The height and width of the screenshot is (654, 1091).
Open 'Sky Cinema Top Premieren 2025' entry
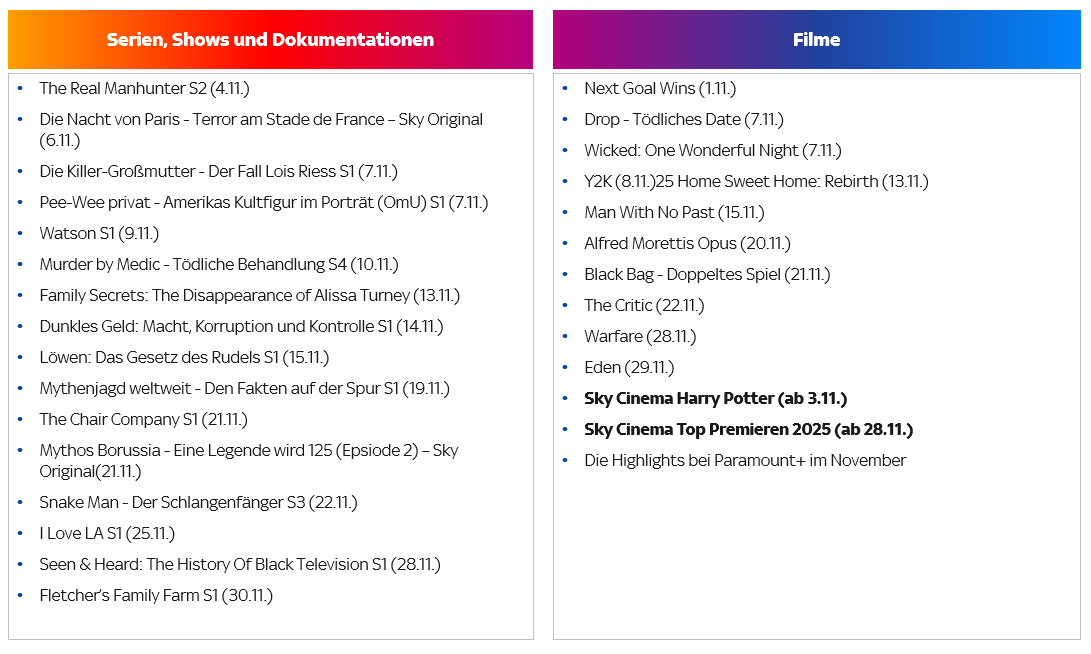748,430
